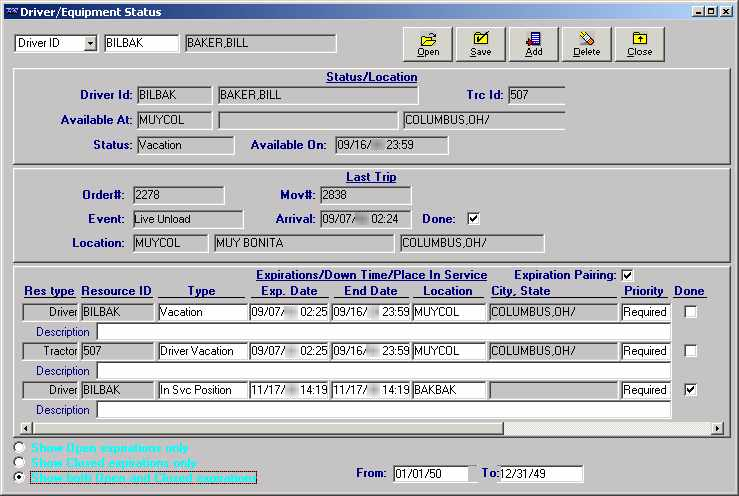Open the window system menu icon in the title bar
The image size is (739, 496).
[11, 12]
